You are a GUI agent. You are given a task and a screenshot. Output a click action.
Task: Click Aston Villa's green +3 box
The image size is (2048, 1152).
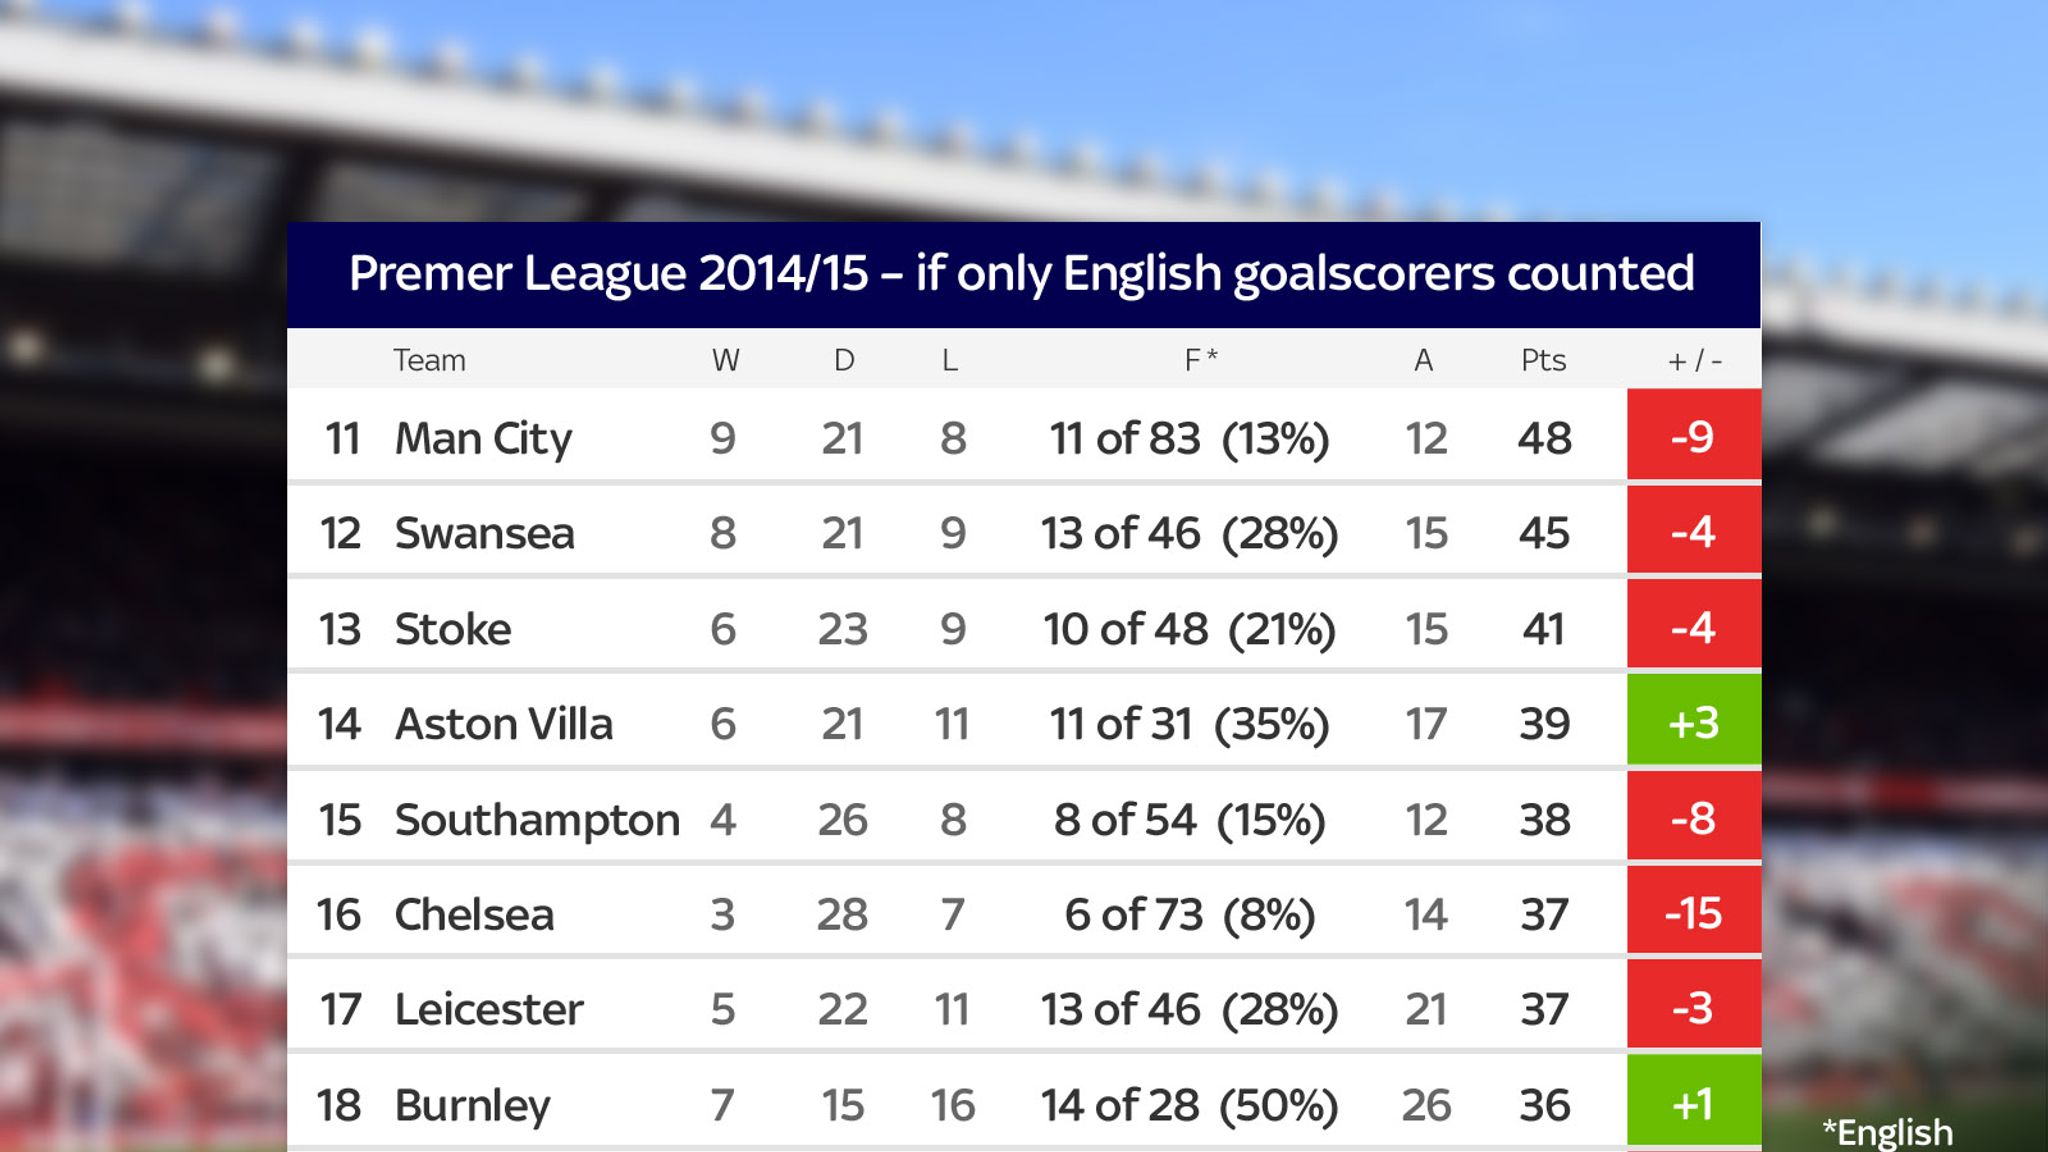1693,722
